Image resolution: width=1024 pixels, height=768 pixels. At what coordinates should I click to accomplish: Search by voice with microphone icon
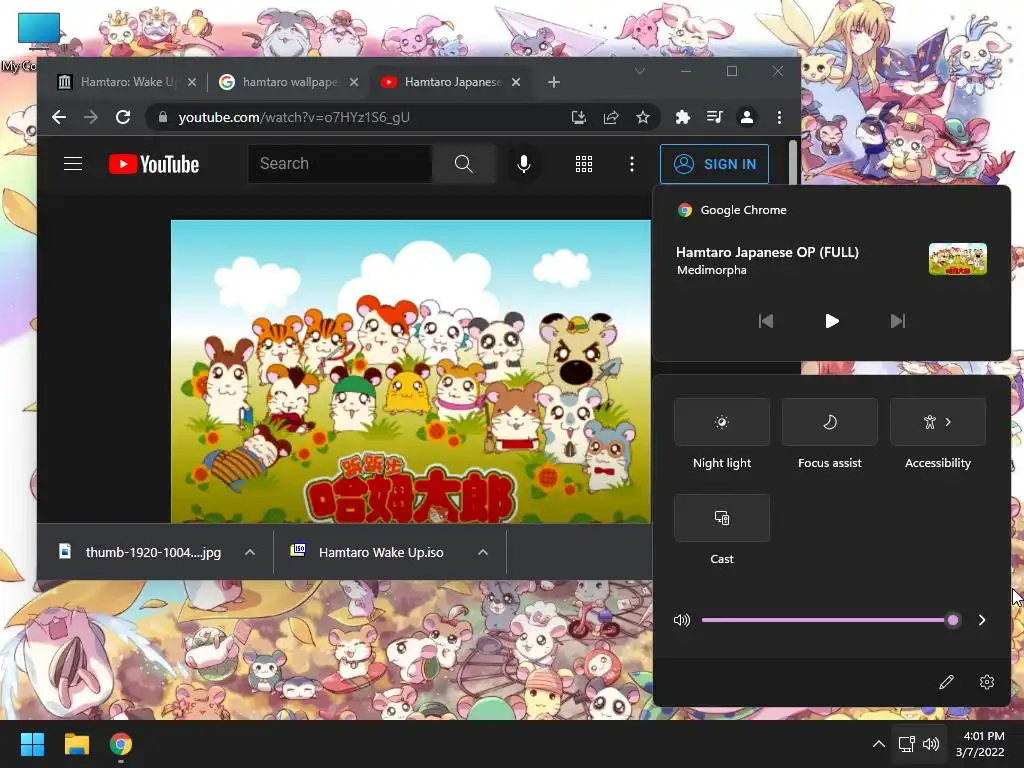point(523,163)
